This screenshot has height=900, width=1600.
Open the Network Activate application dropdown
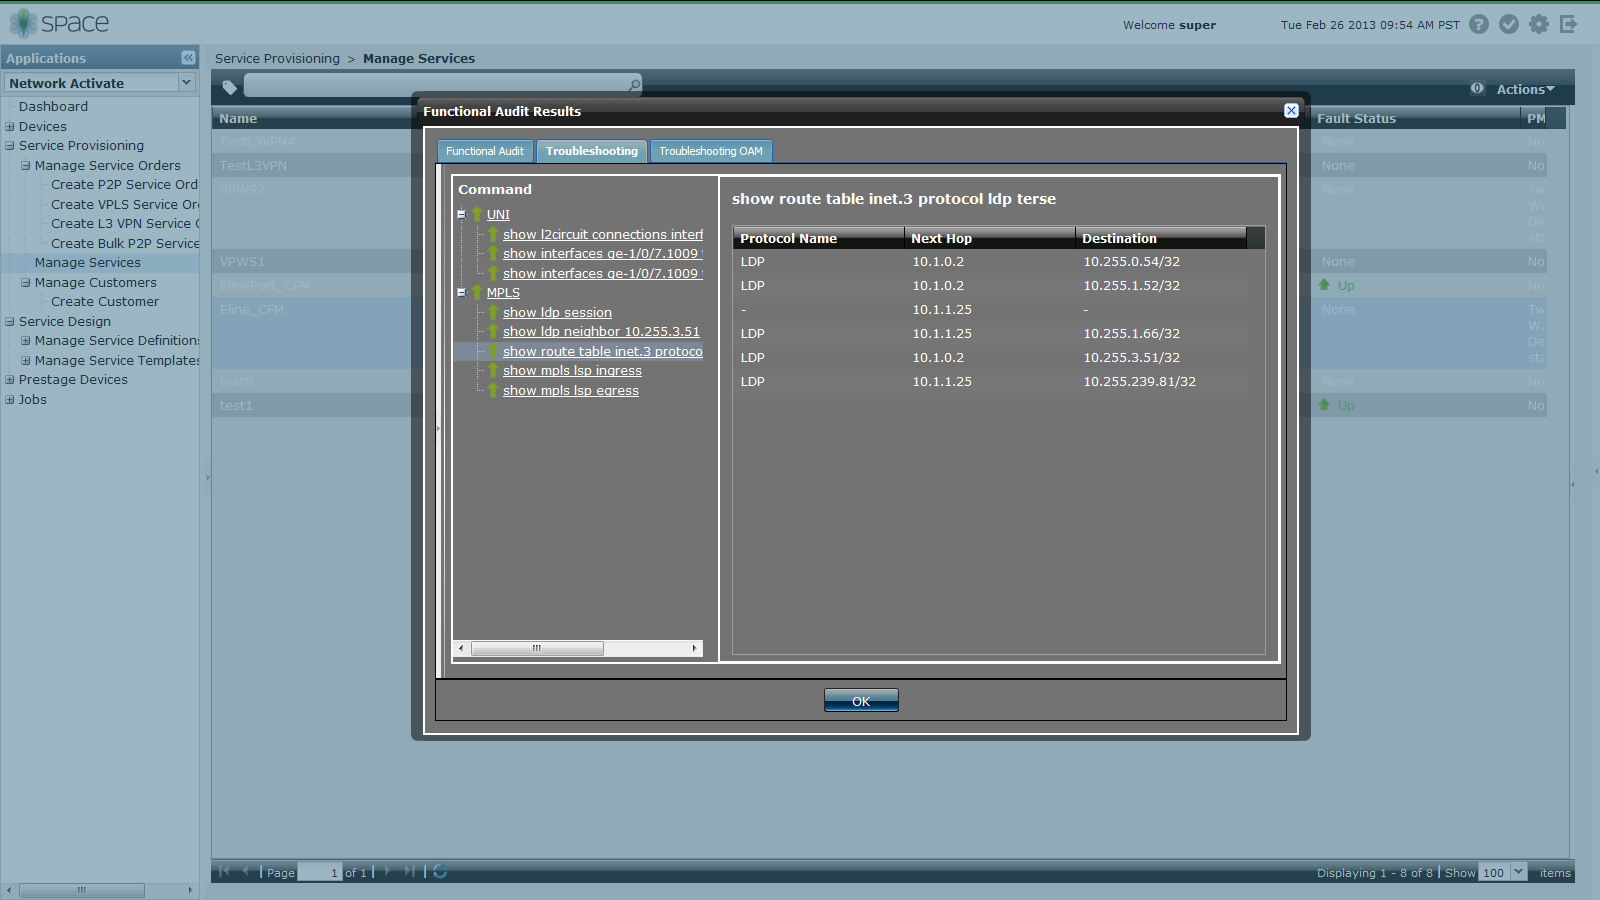click(x=186, y=83)
